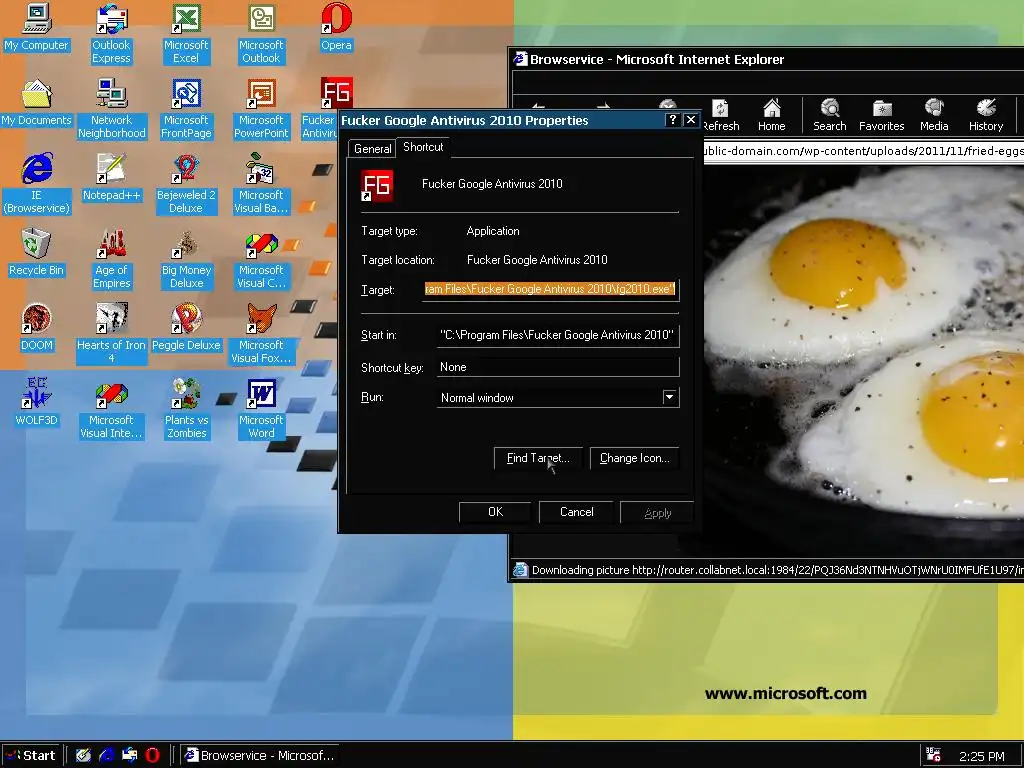
Task: Select the Age of Empires shortcut
Action: [111, 259]
